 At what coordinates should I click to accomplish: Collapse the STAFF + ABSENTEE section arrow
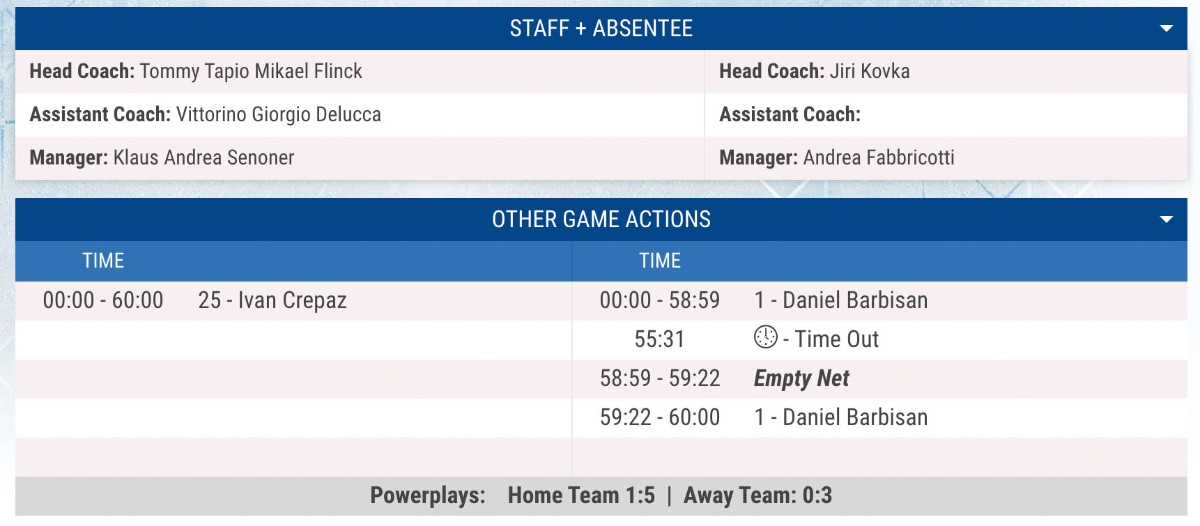pos(1166,29)
